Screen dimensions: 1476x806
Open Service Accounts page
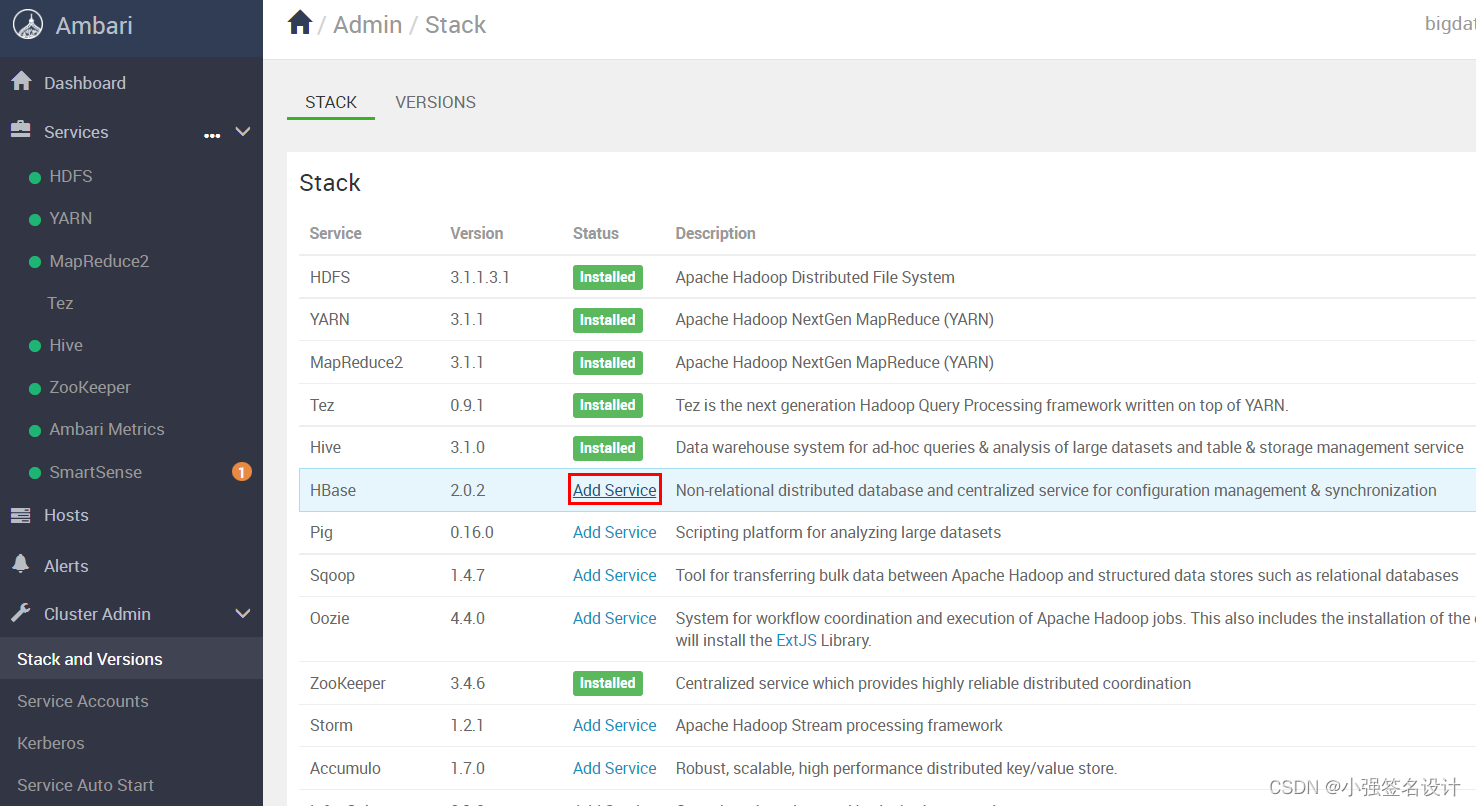coord(83,701)
